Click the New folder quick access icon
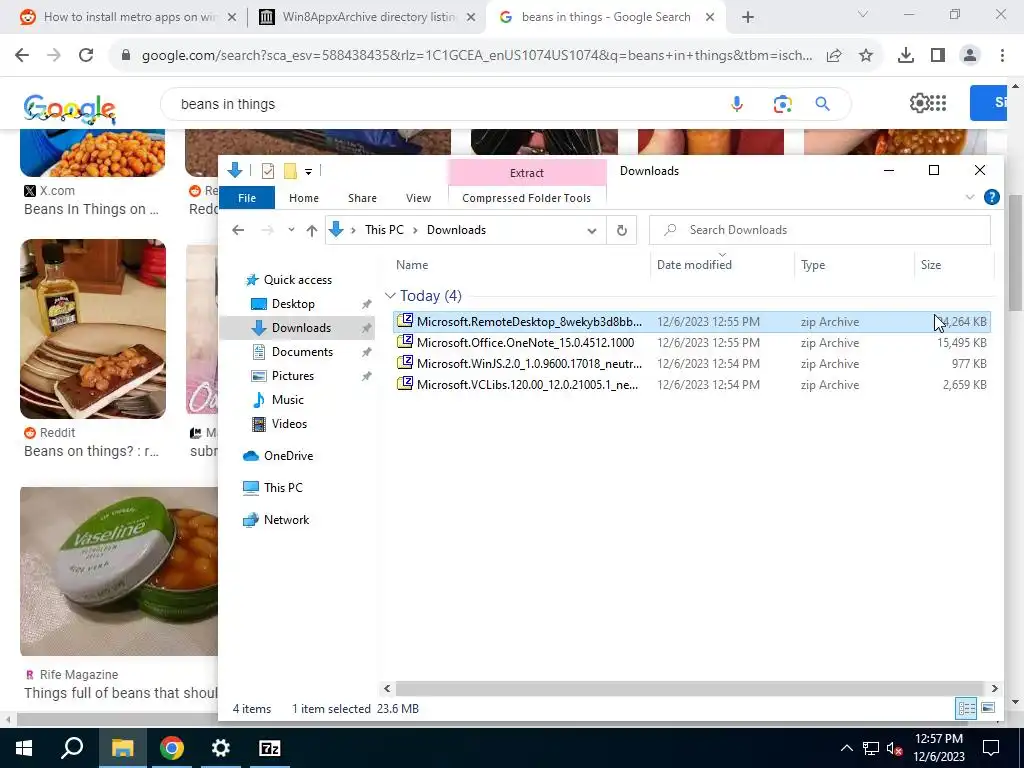The height and width of the screenshot is (768, 1024). coord(290,171)
